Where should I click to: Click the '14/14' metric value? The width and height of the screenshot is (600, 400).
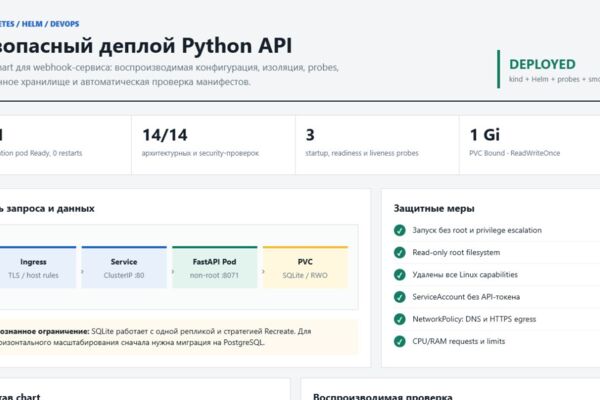click(x=165, y=135)
